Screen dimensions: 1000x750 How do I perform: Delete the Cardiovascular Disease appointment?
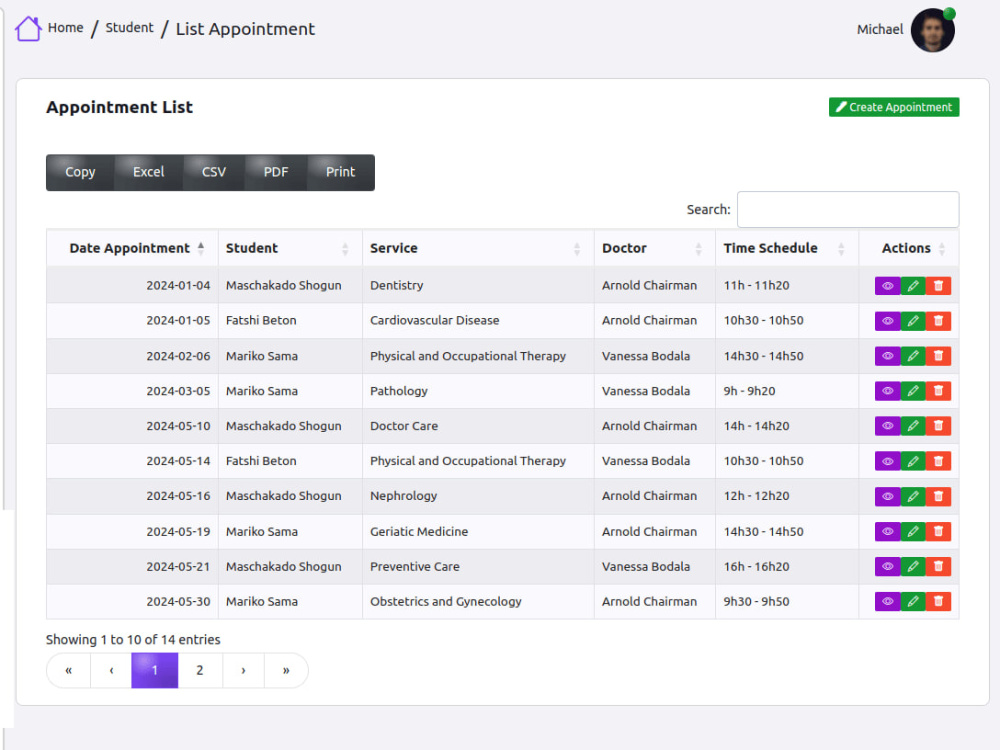point(938,321)
